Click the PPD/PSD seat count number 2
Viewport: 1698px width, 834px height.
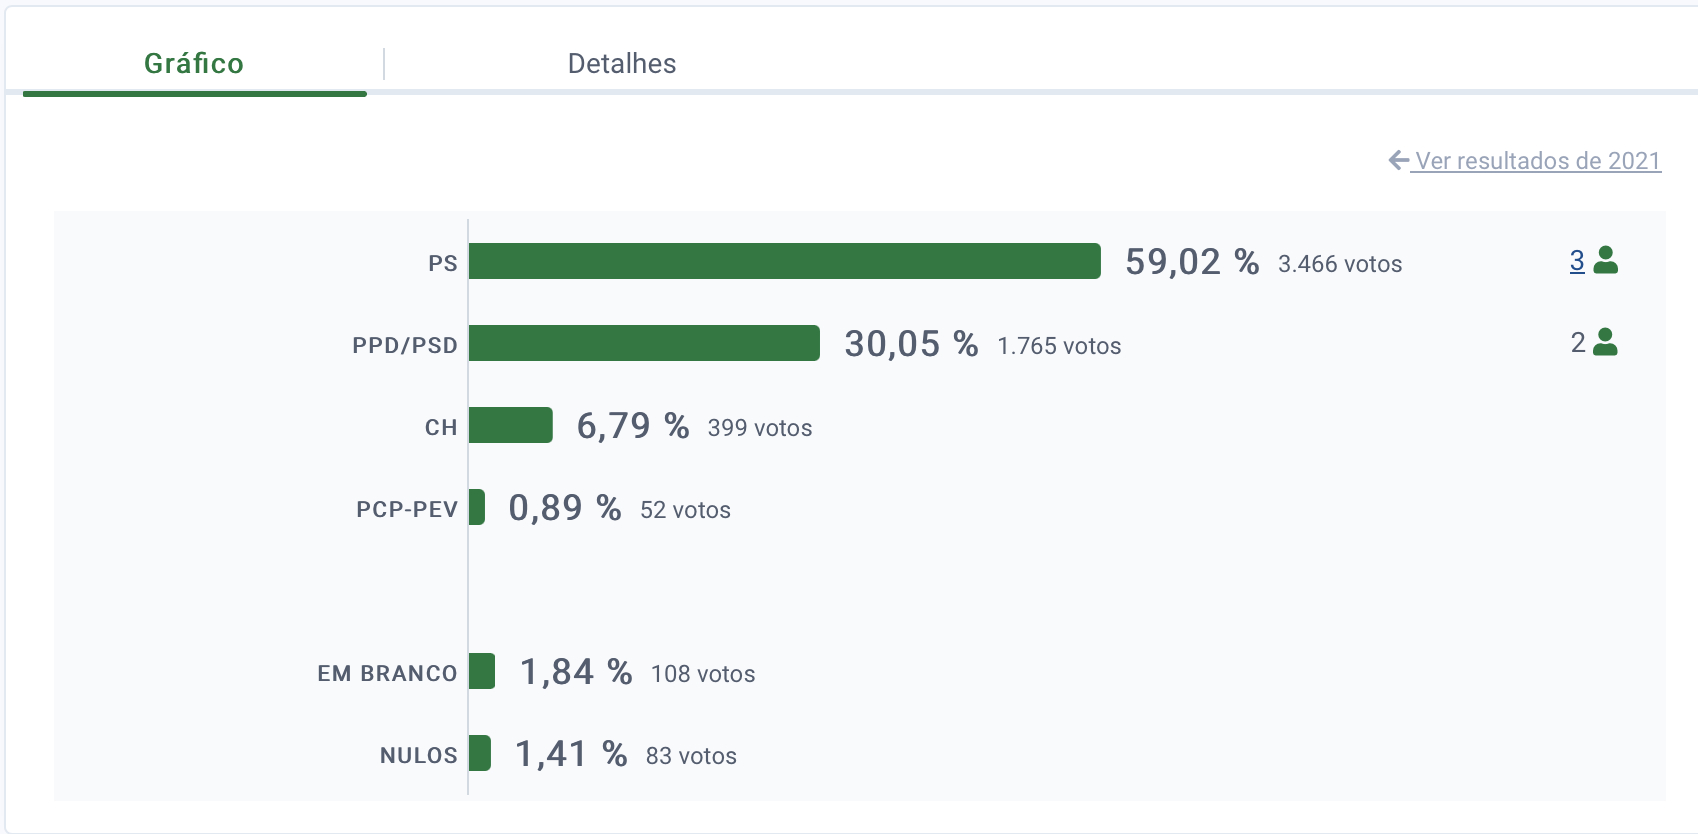tap(1578, 343)
